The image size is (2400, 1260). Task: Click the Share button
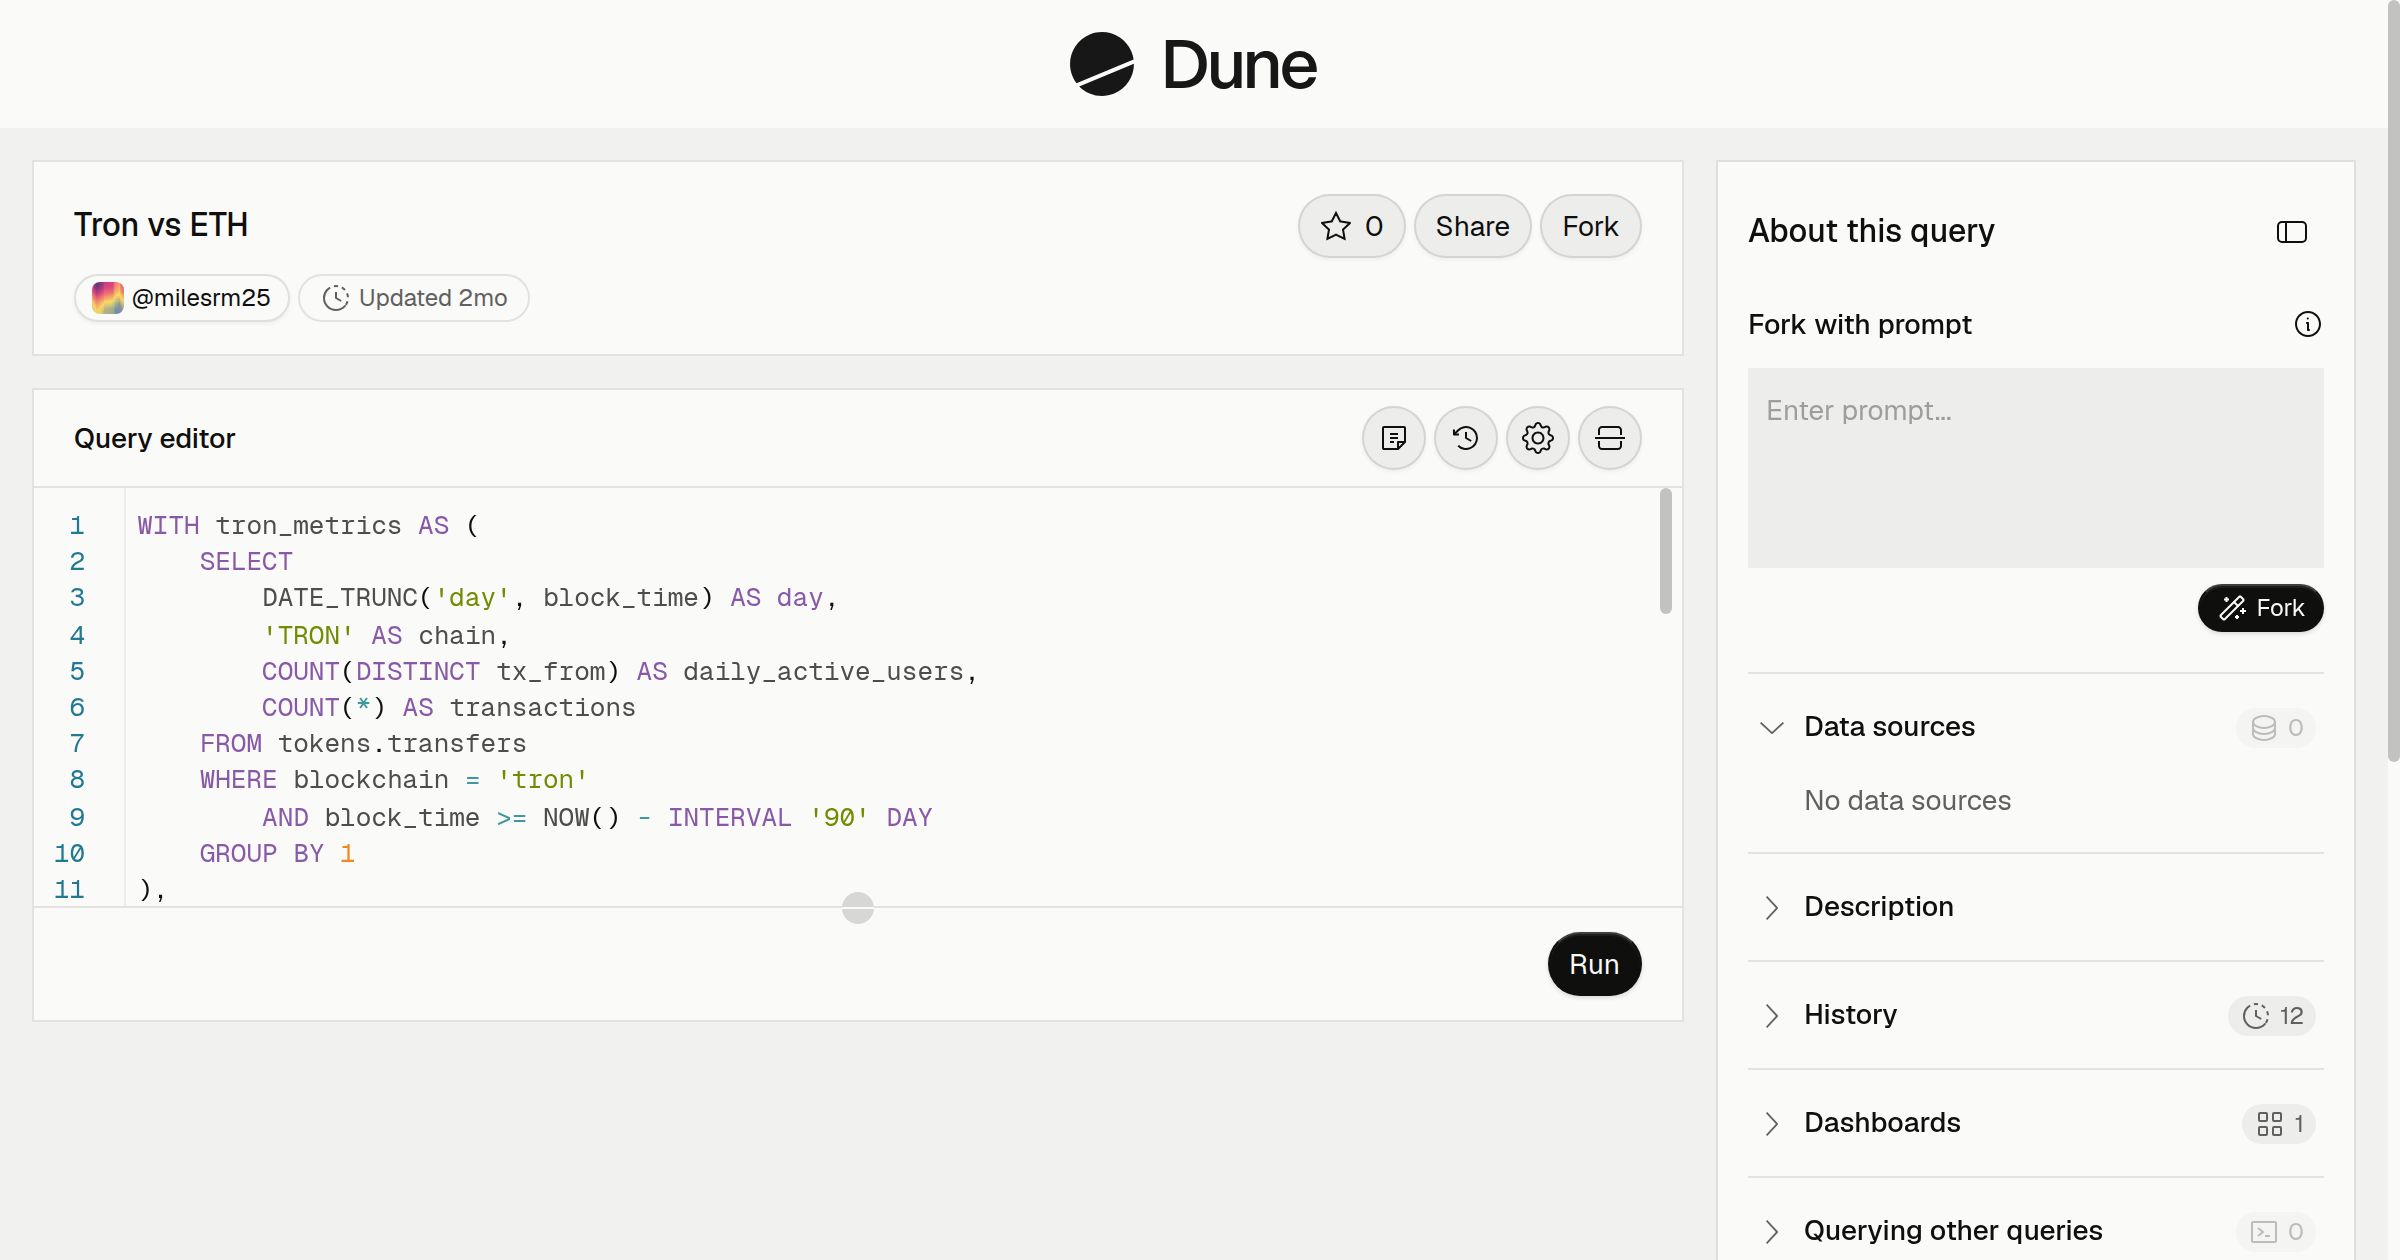1472,226
